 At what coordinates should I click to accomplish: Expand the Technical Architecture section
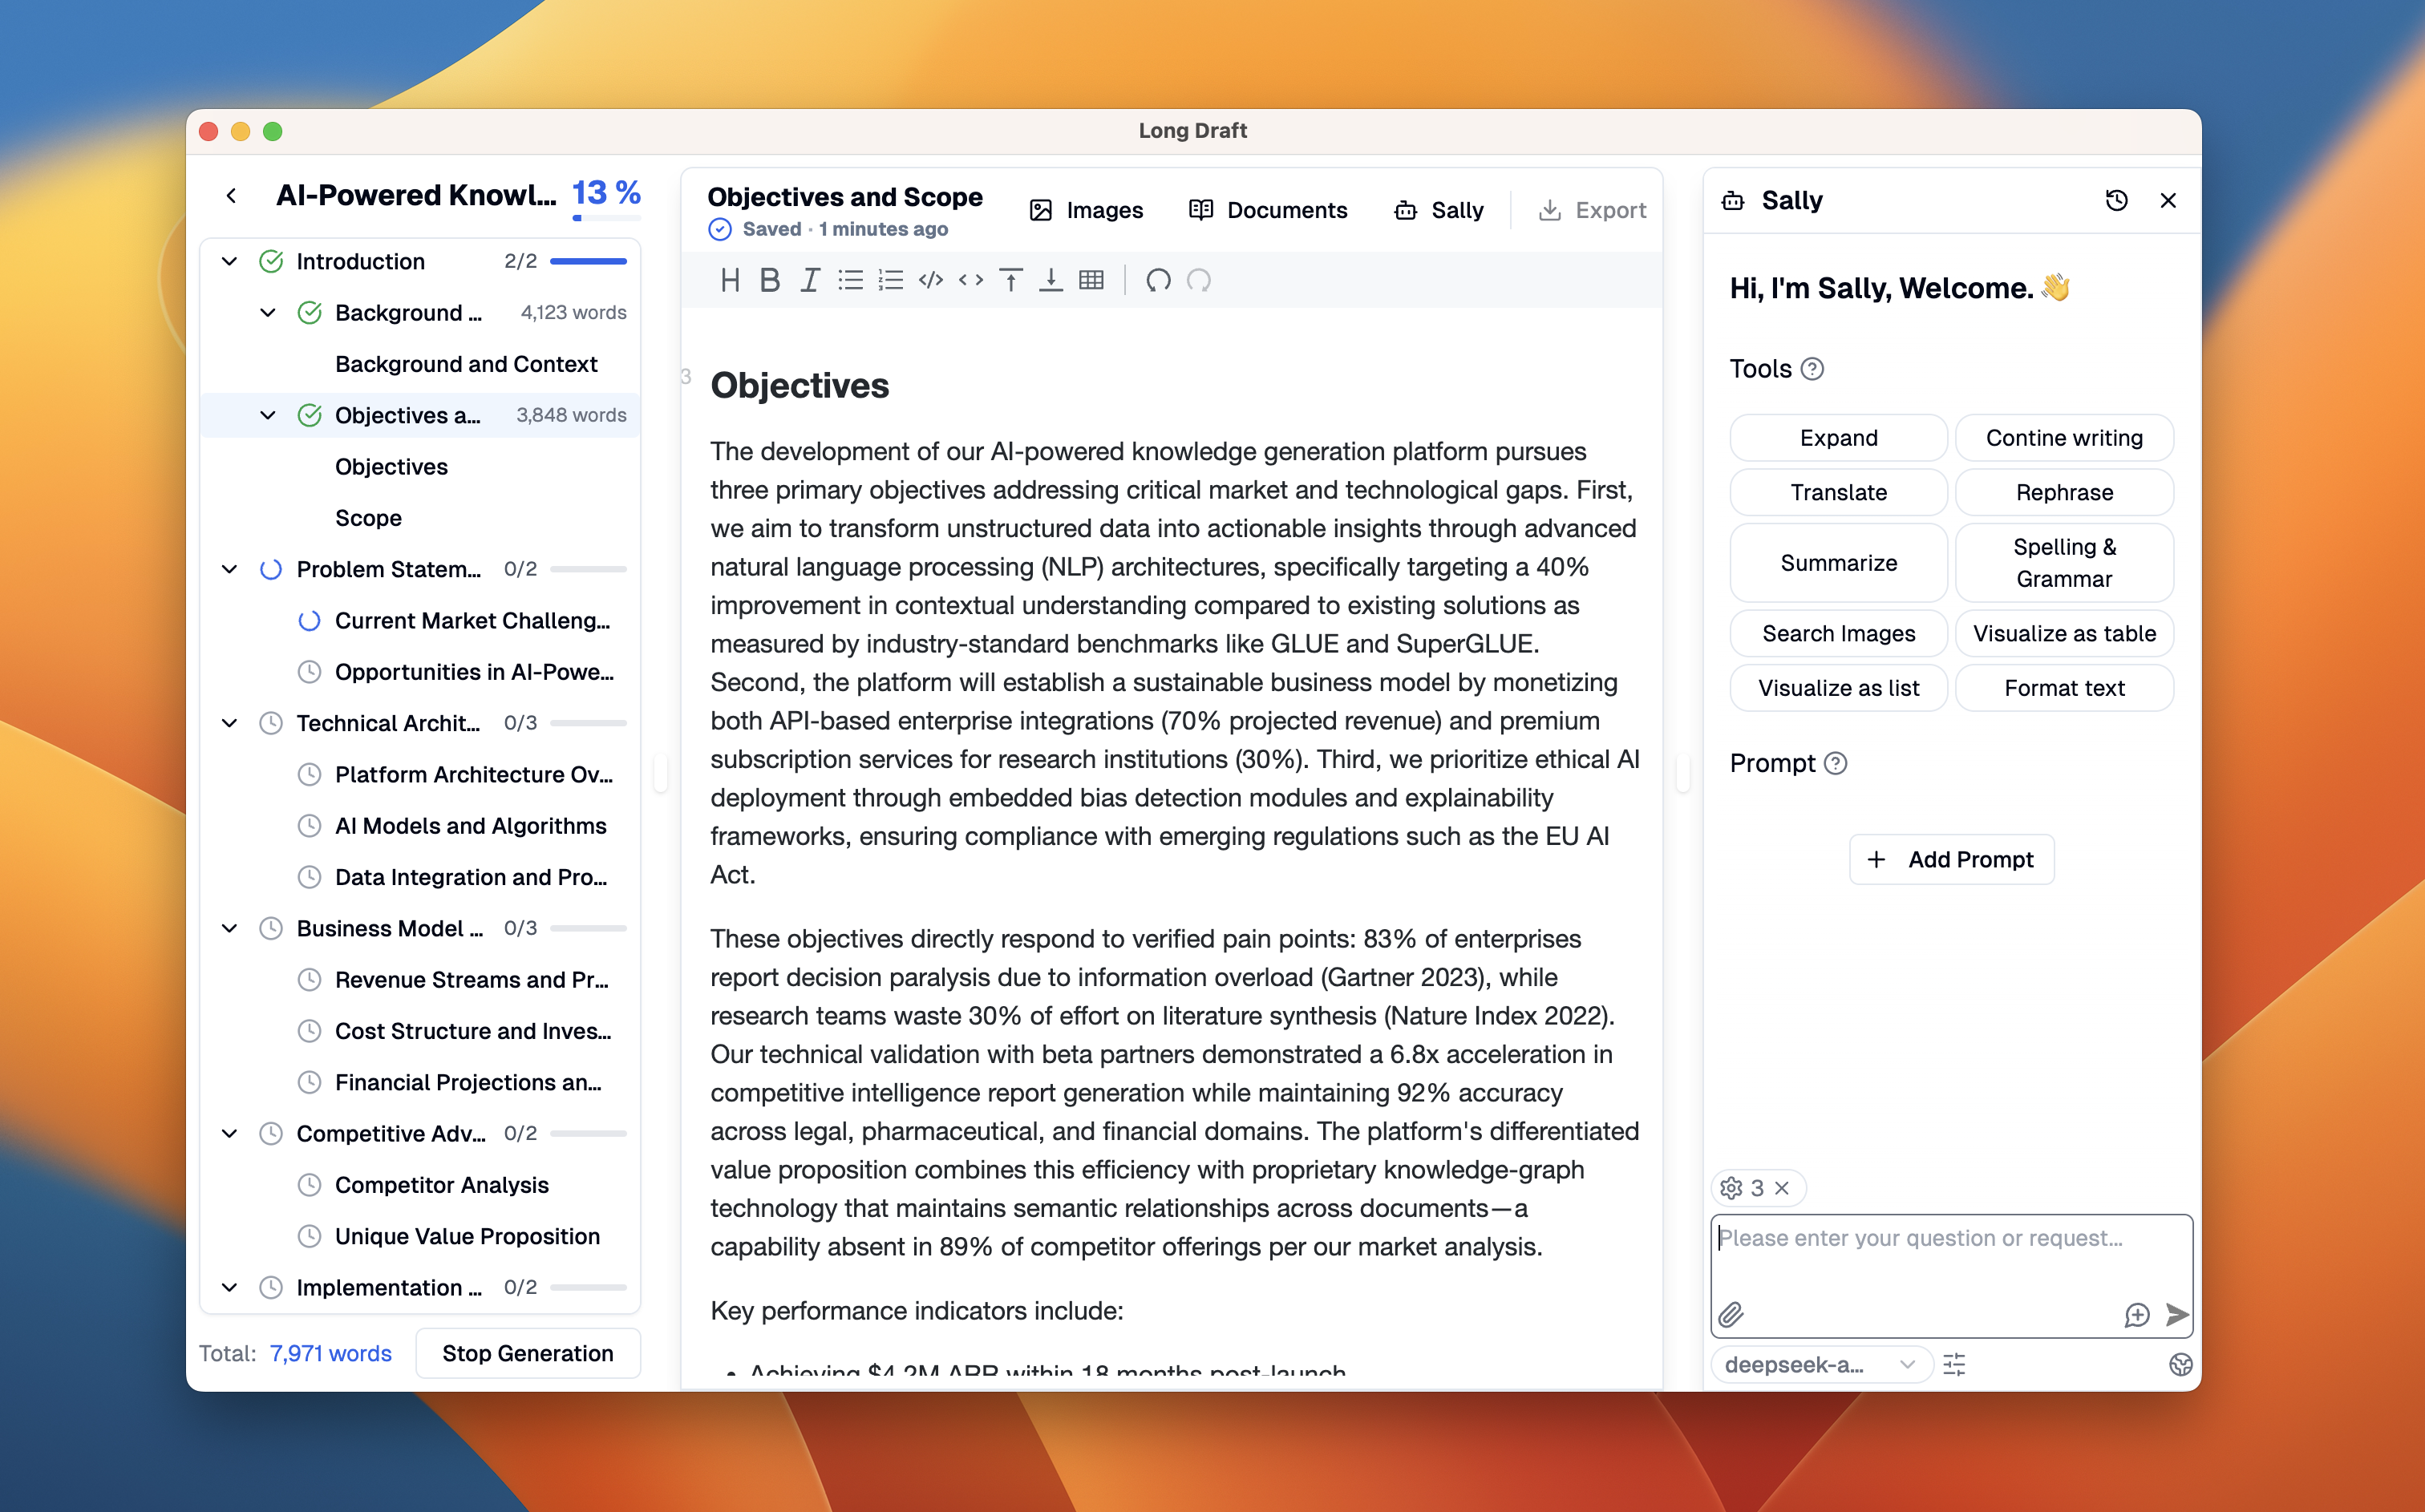pyautogui.click(x=229, y=722)
